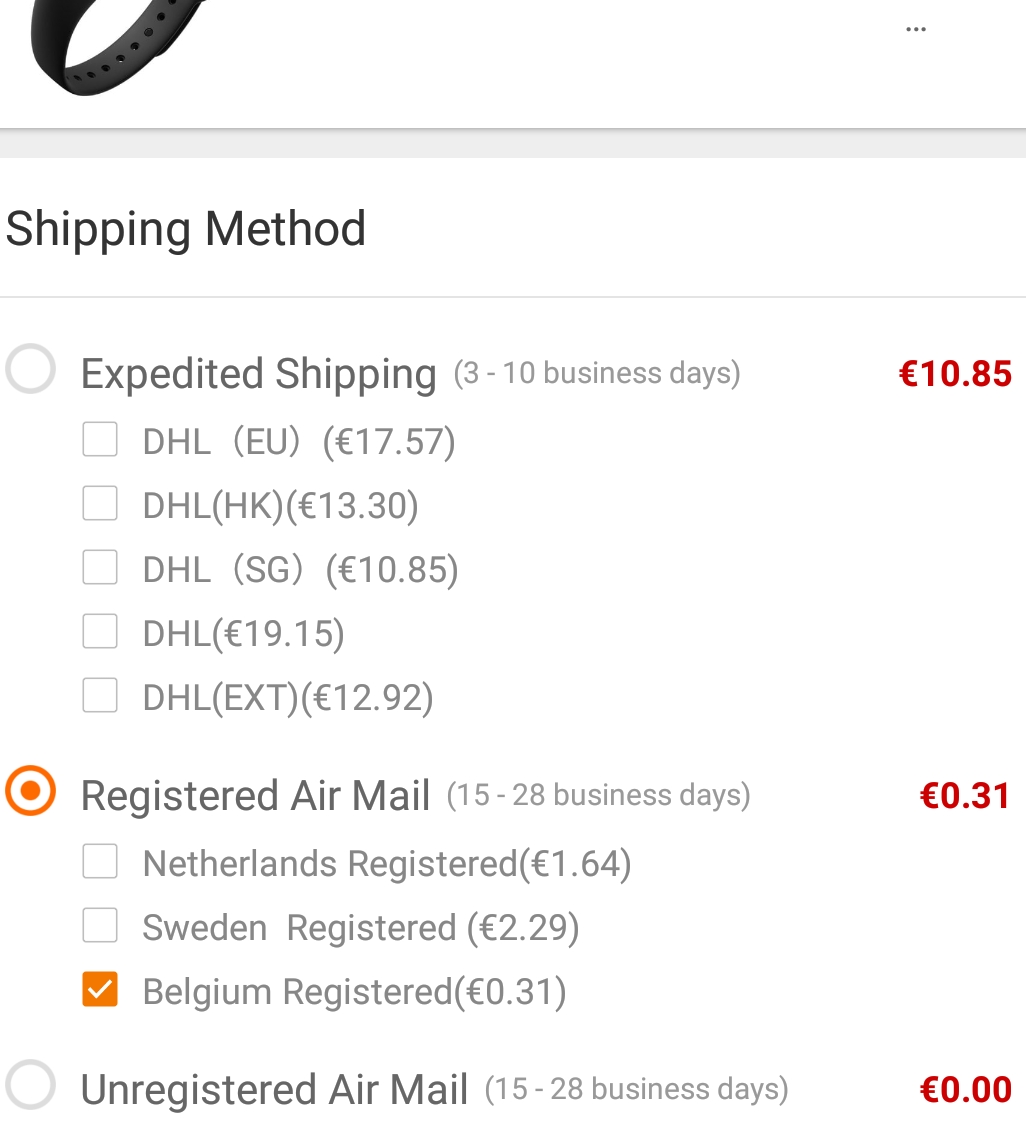Select Registered Air Mail radio button
The height and width of the screenshot is (1141, 1026).
click(x=31, y=790)
